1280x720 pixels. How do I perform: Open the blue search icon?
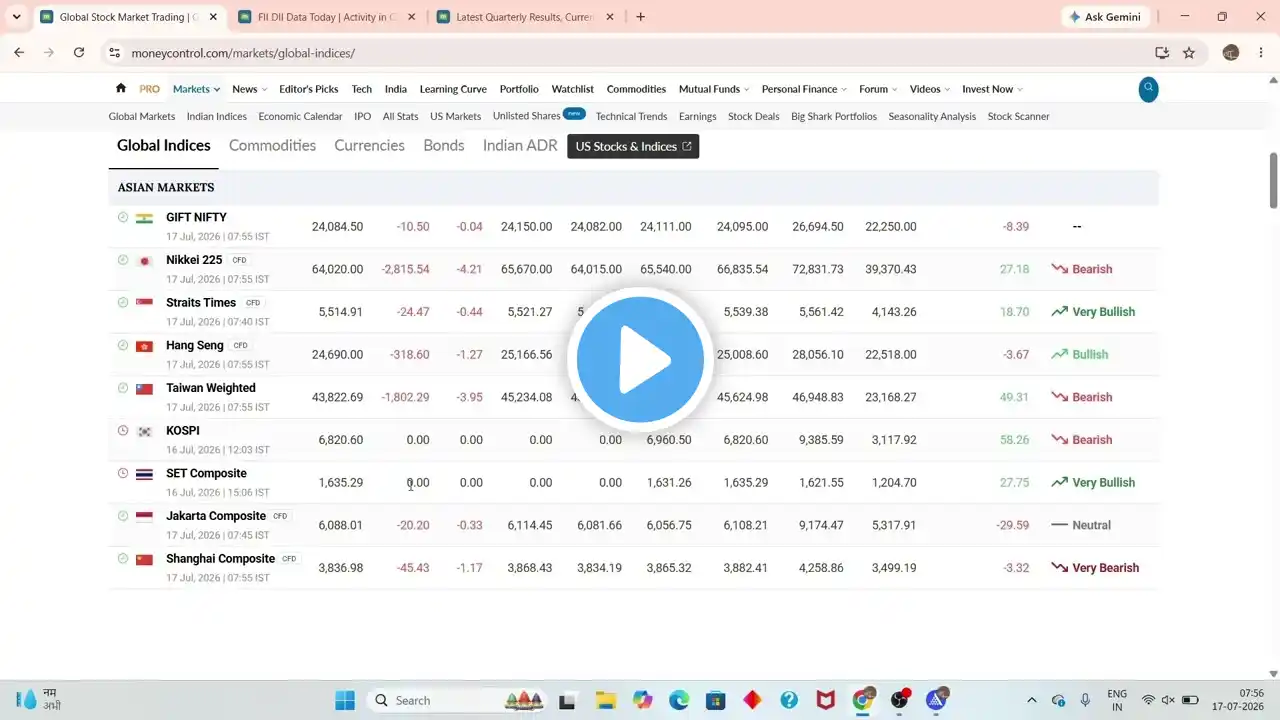click(1149, 89)
